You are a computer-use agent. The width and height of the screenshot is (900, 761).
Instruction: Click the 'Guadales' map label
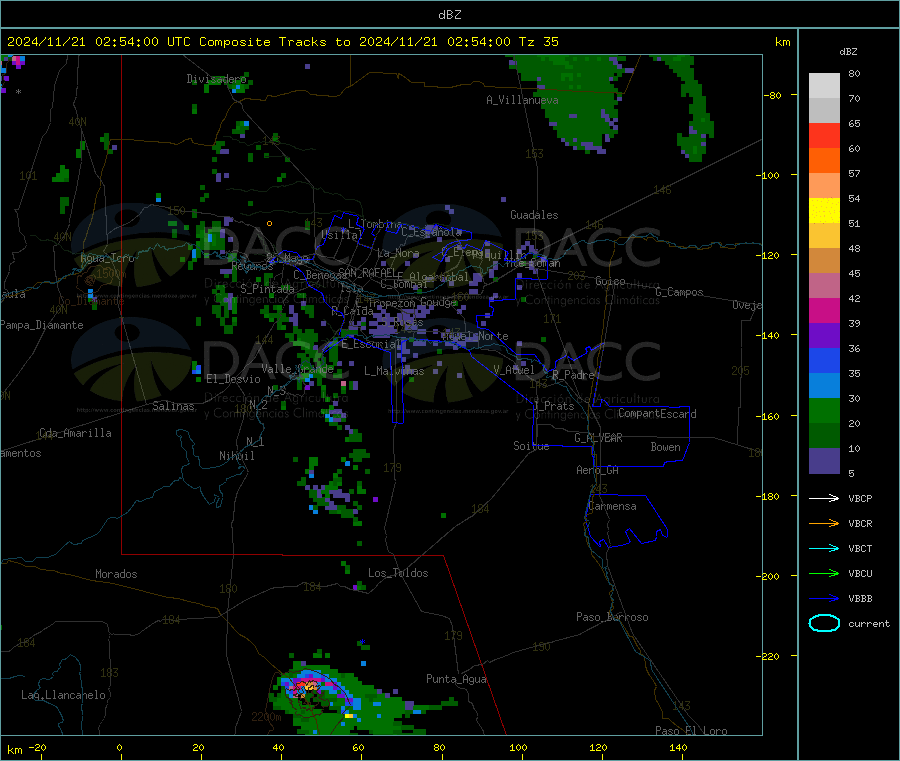(534, 215)
